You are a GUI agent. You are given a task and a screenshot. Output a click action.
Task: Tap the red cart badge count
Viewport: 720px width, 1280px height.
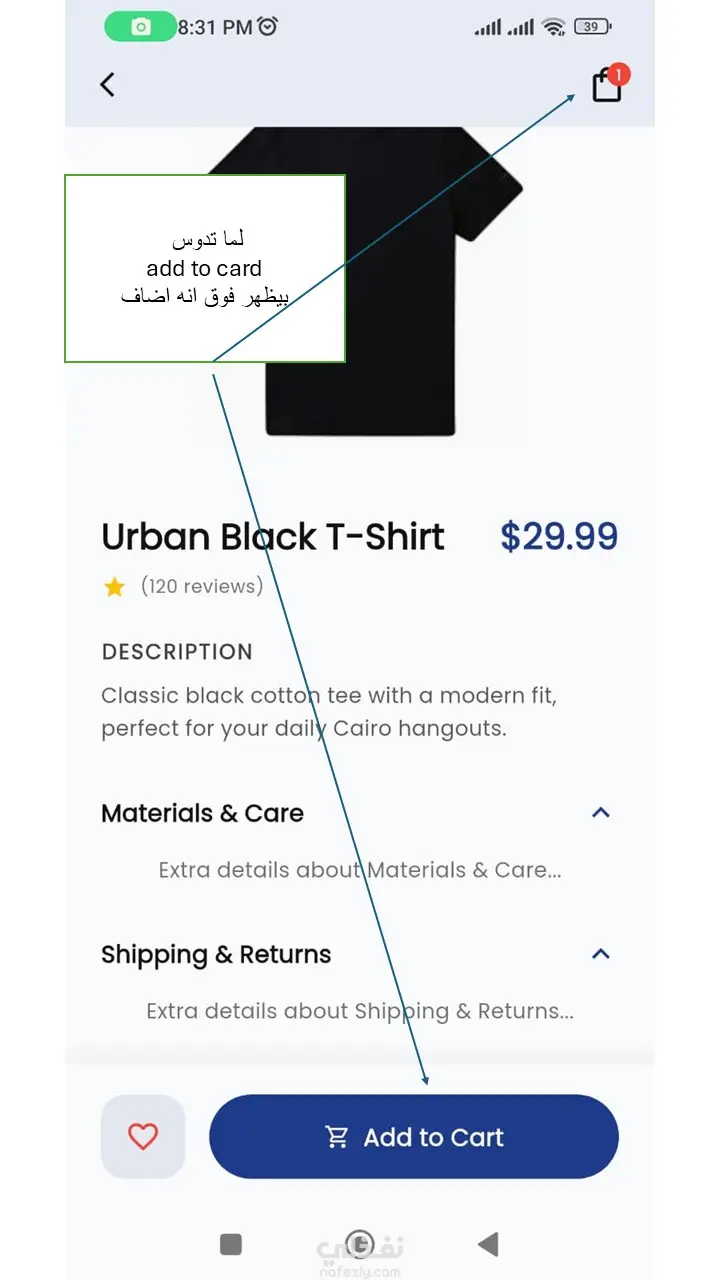coord(618,74)
